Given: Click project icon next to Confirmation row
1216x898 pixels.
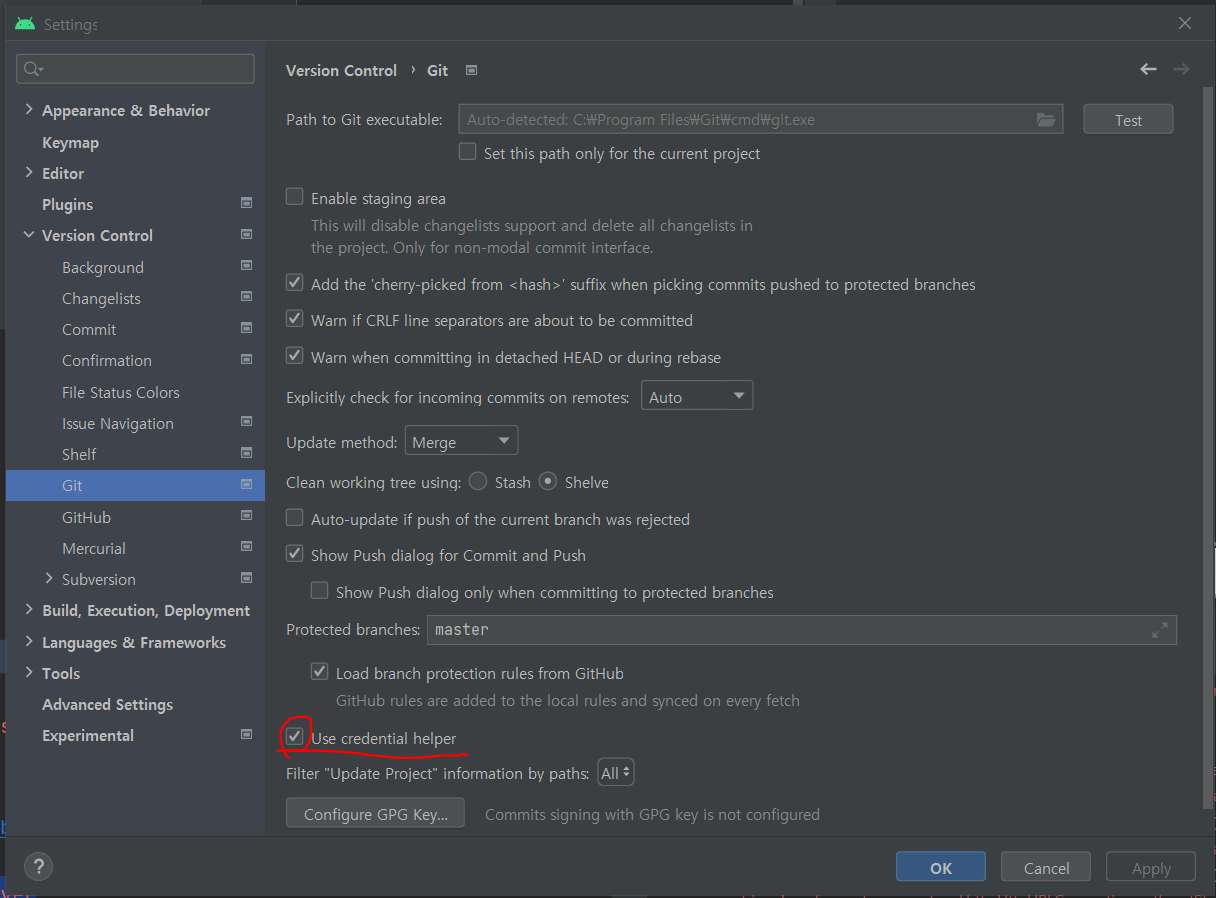Looking at the screenshot, I should coord(246,359).
